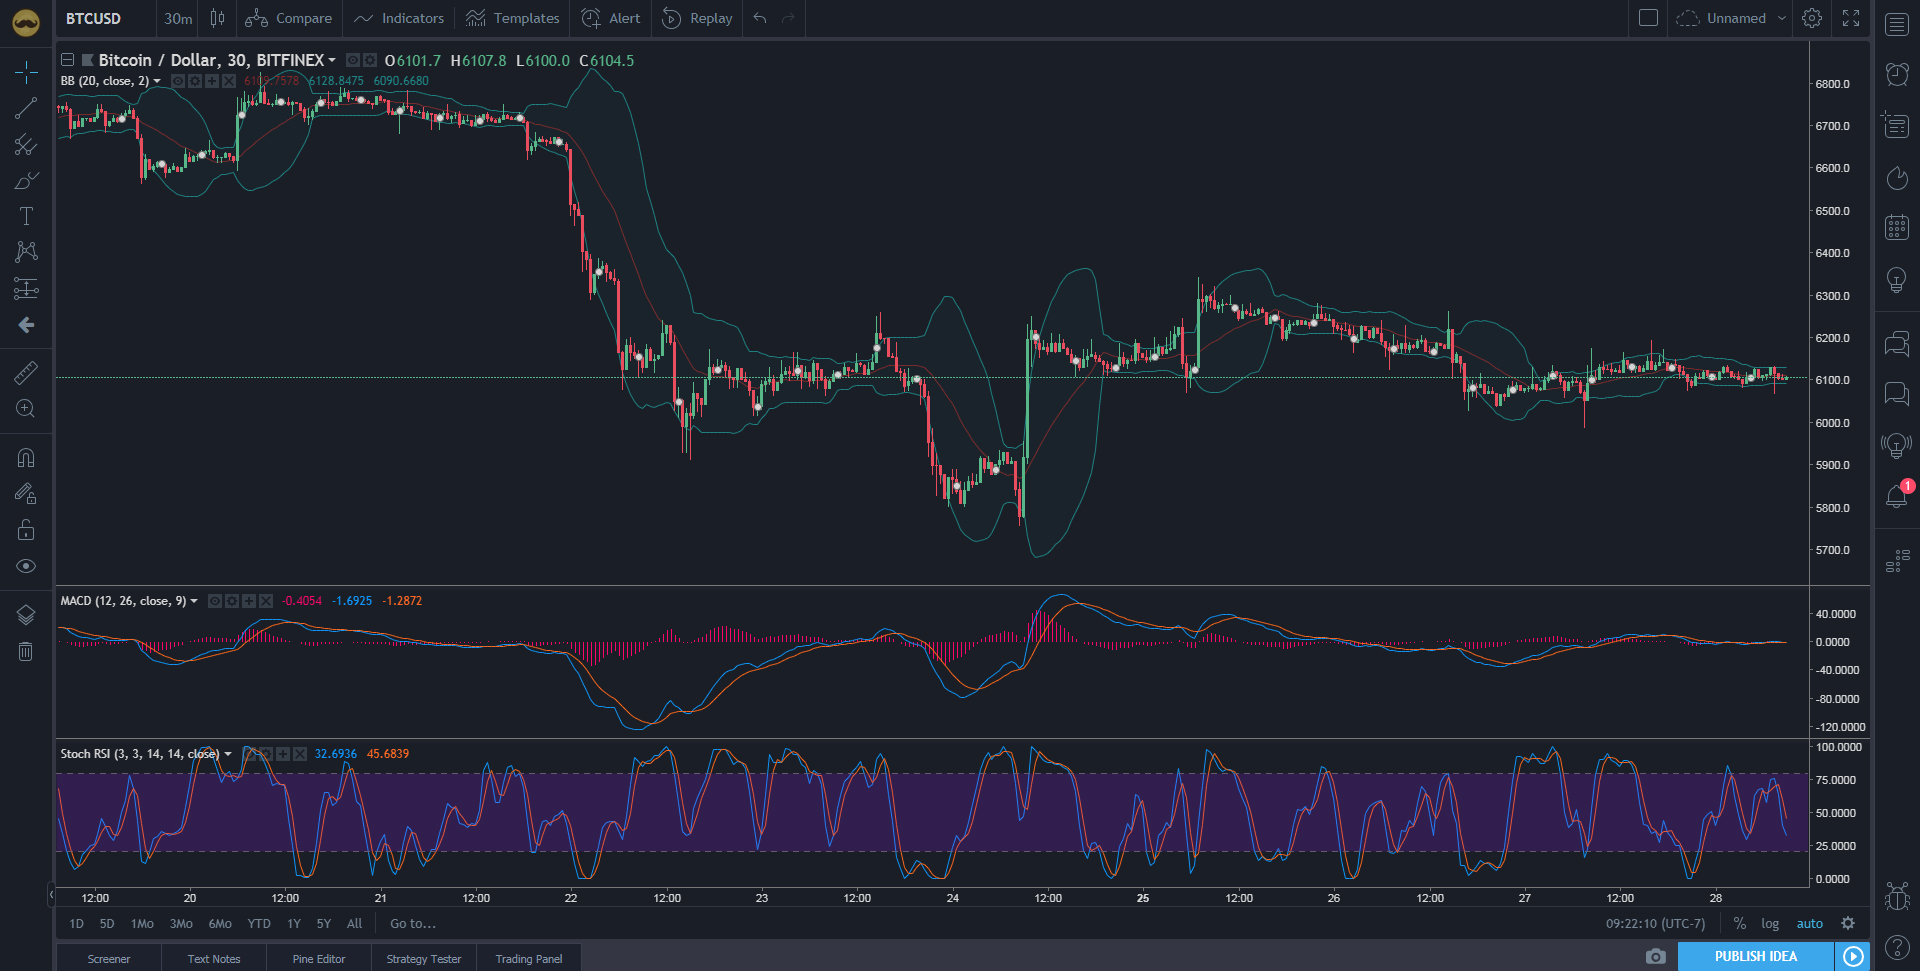Expand the Stoch RSI settings dropdown
The height and width of the screenshot is (971, 1920).
coord(227,754)
